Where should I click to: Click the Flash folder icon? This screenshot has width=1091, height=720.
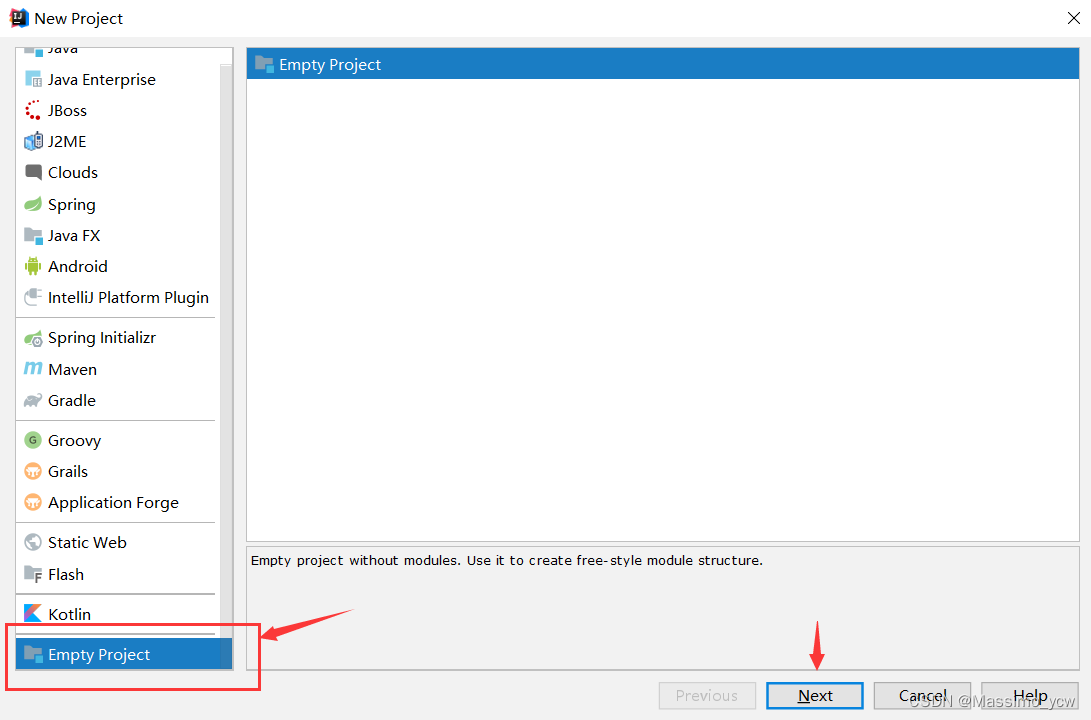(33, 574)
